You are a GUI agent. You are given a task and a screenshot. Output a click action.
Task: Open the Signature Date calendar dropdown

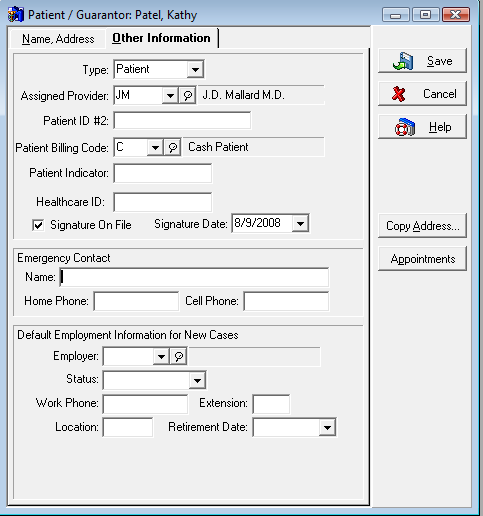[300, 223]
